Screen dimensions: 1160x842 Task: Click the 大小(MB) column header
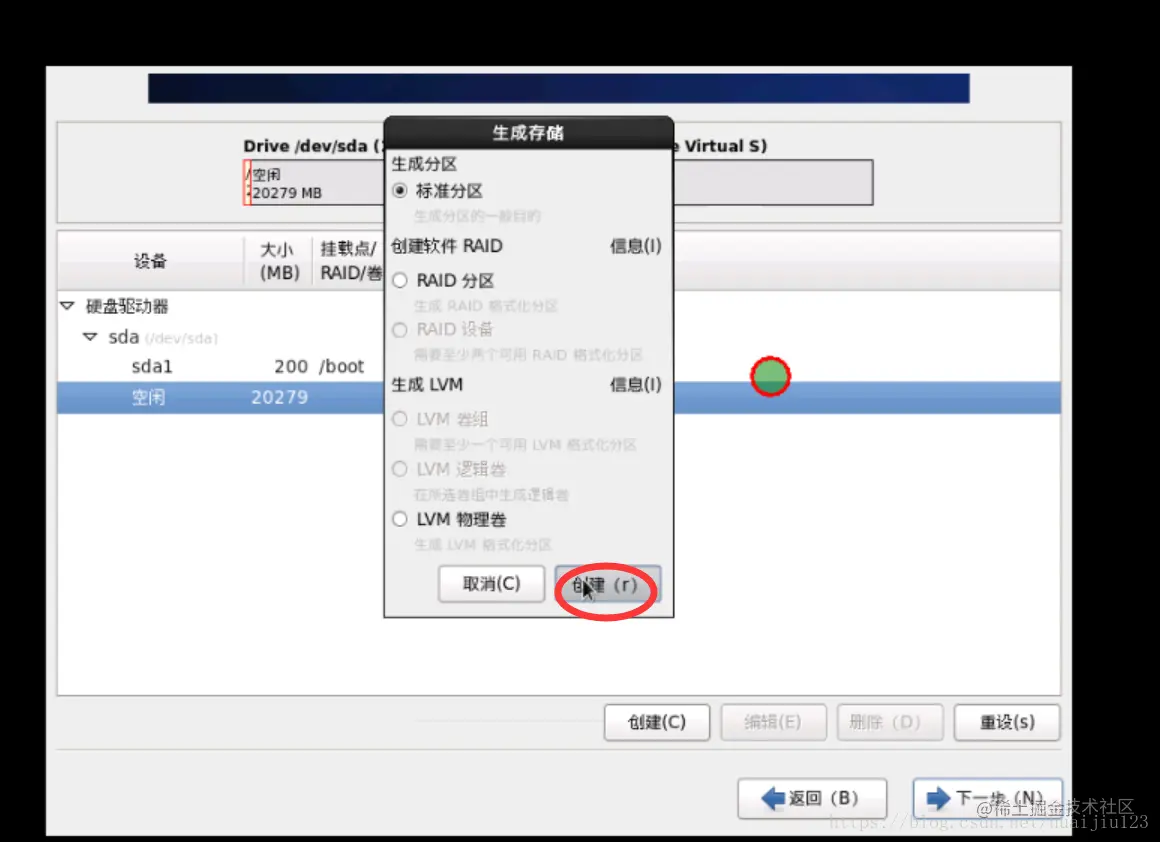point(279,260)
